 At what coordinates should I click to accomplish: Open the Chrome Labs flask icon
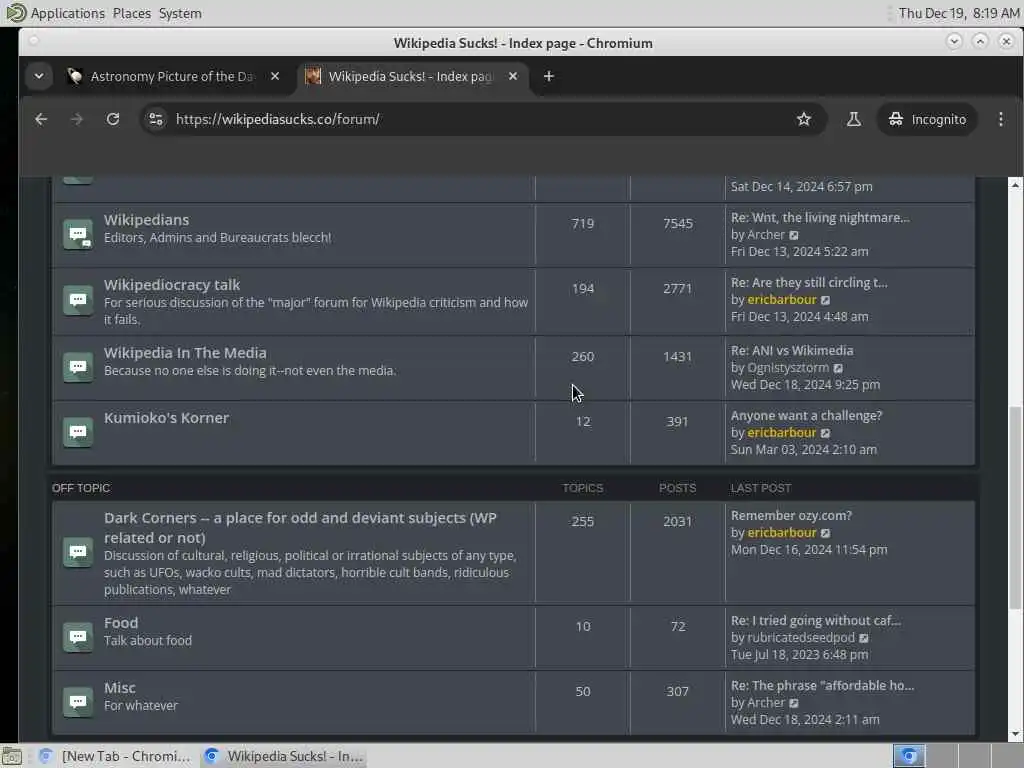point(854,119)
